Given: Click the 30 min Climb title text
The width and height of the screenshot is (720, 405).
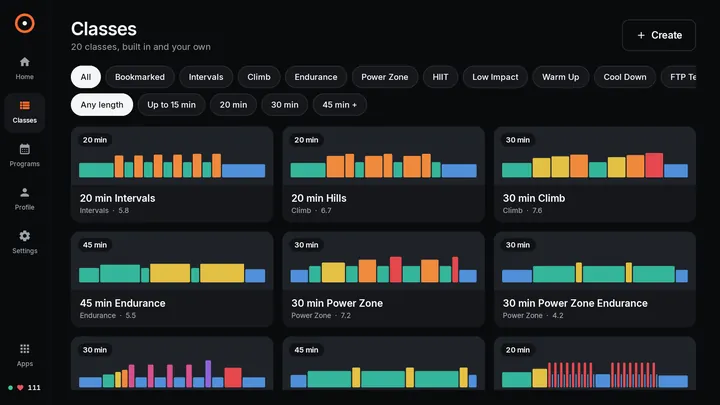Looking at the screenshot, I should pyautogui.click(x=534, y=198).
